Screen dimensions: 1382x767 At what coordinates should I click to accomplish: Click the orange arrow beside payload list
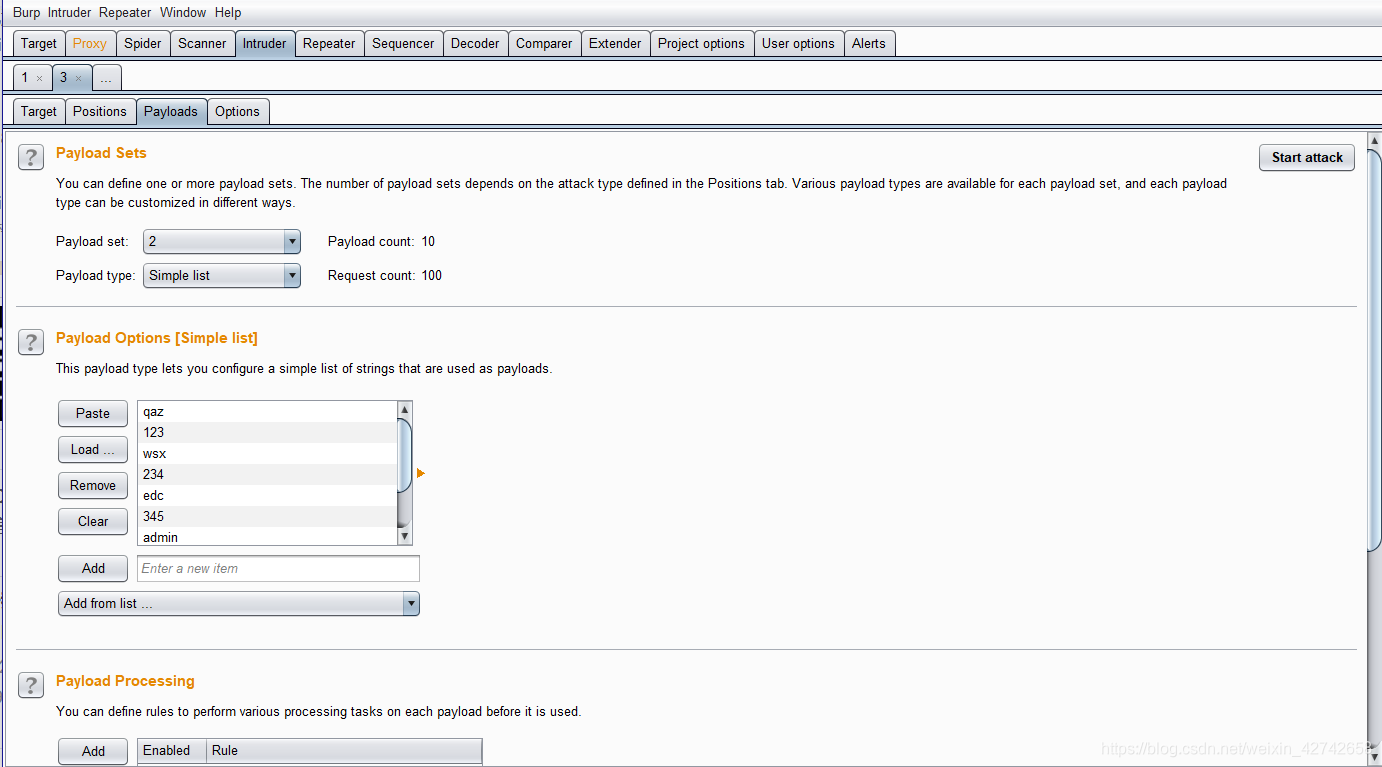click(421, 473)
